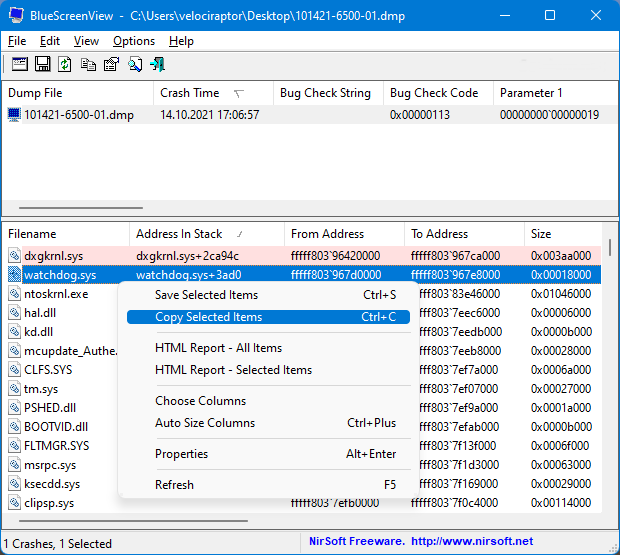Click the Advanced Options toolbar icon
The height and width of the screenshot is (555, 620).
18,64
